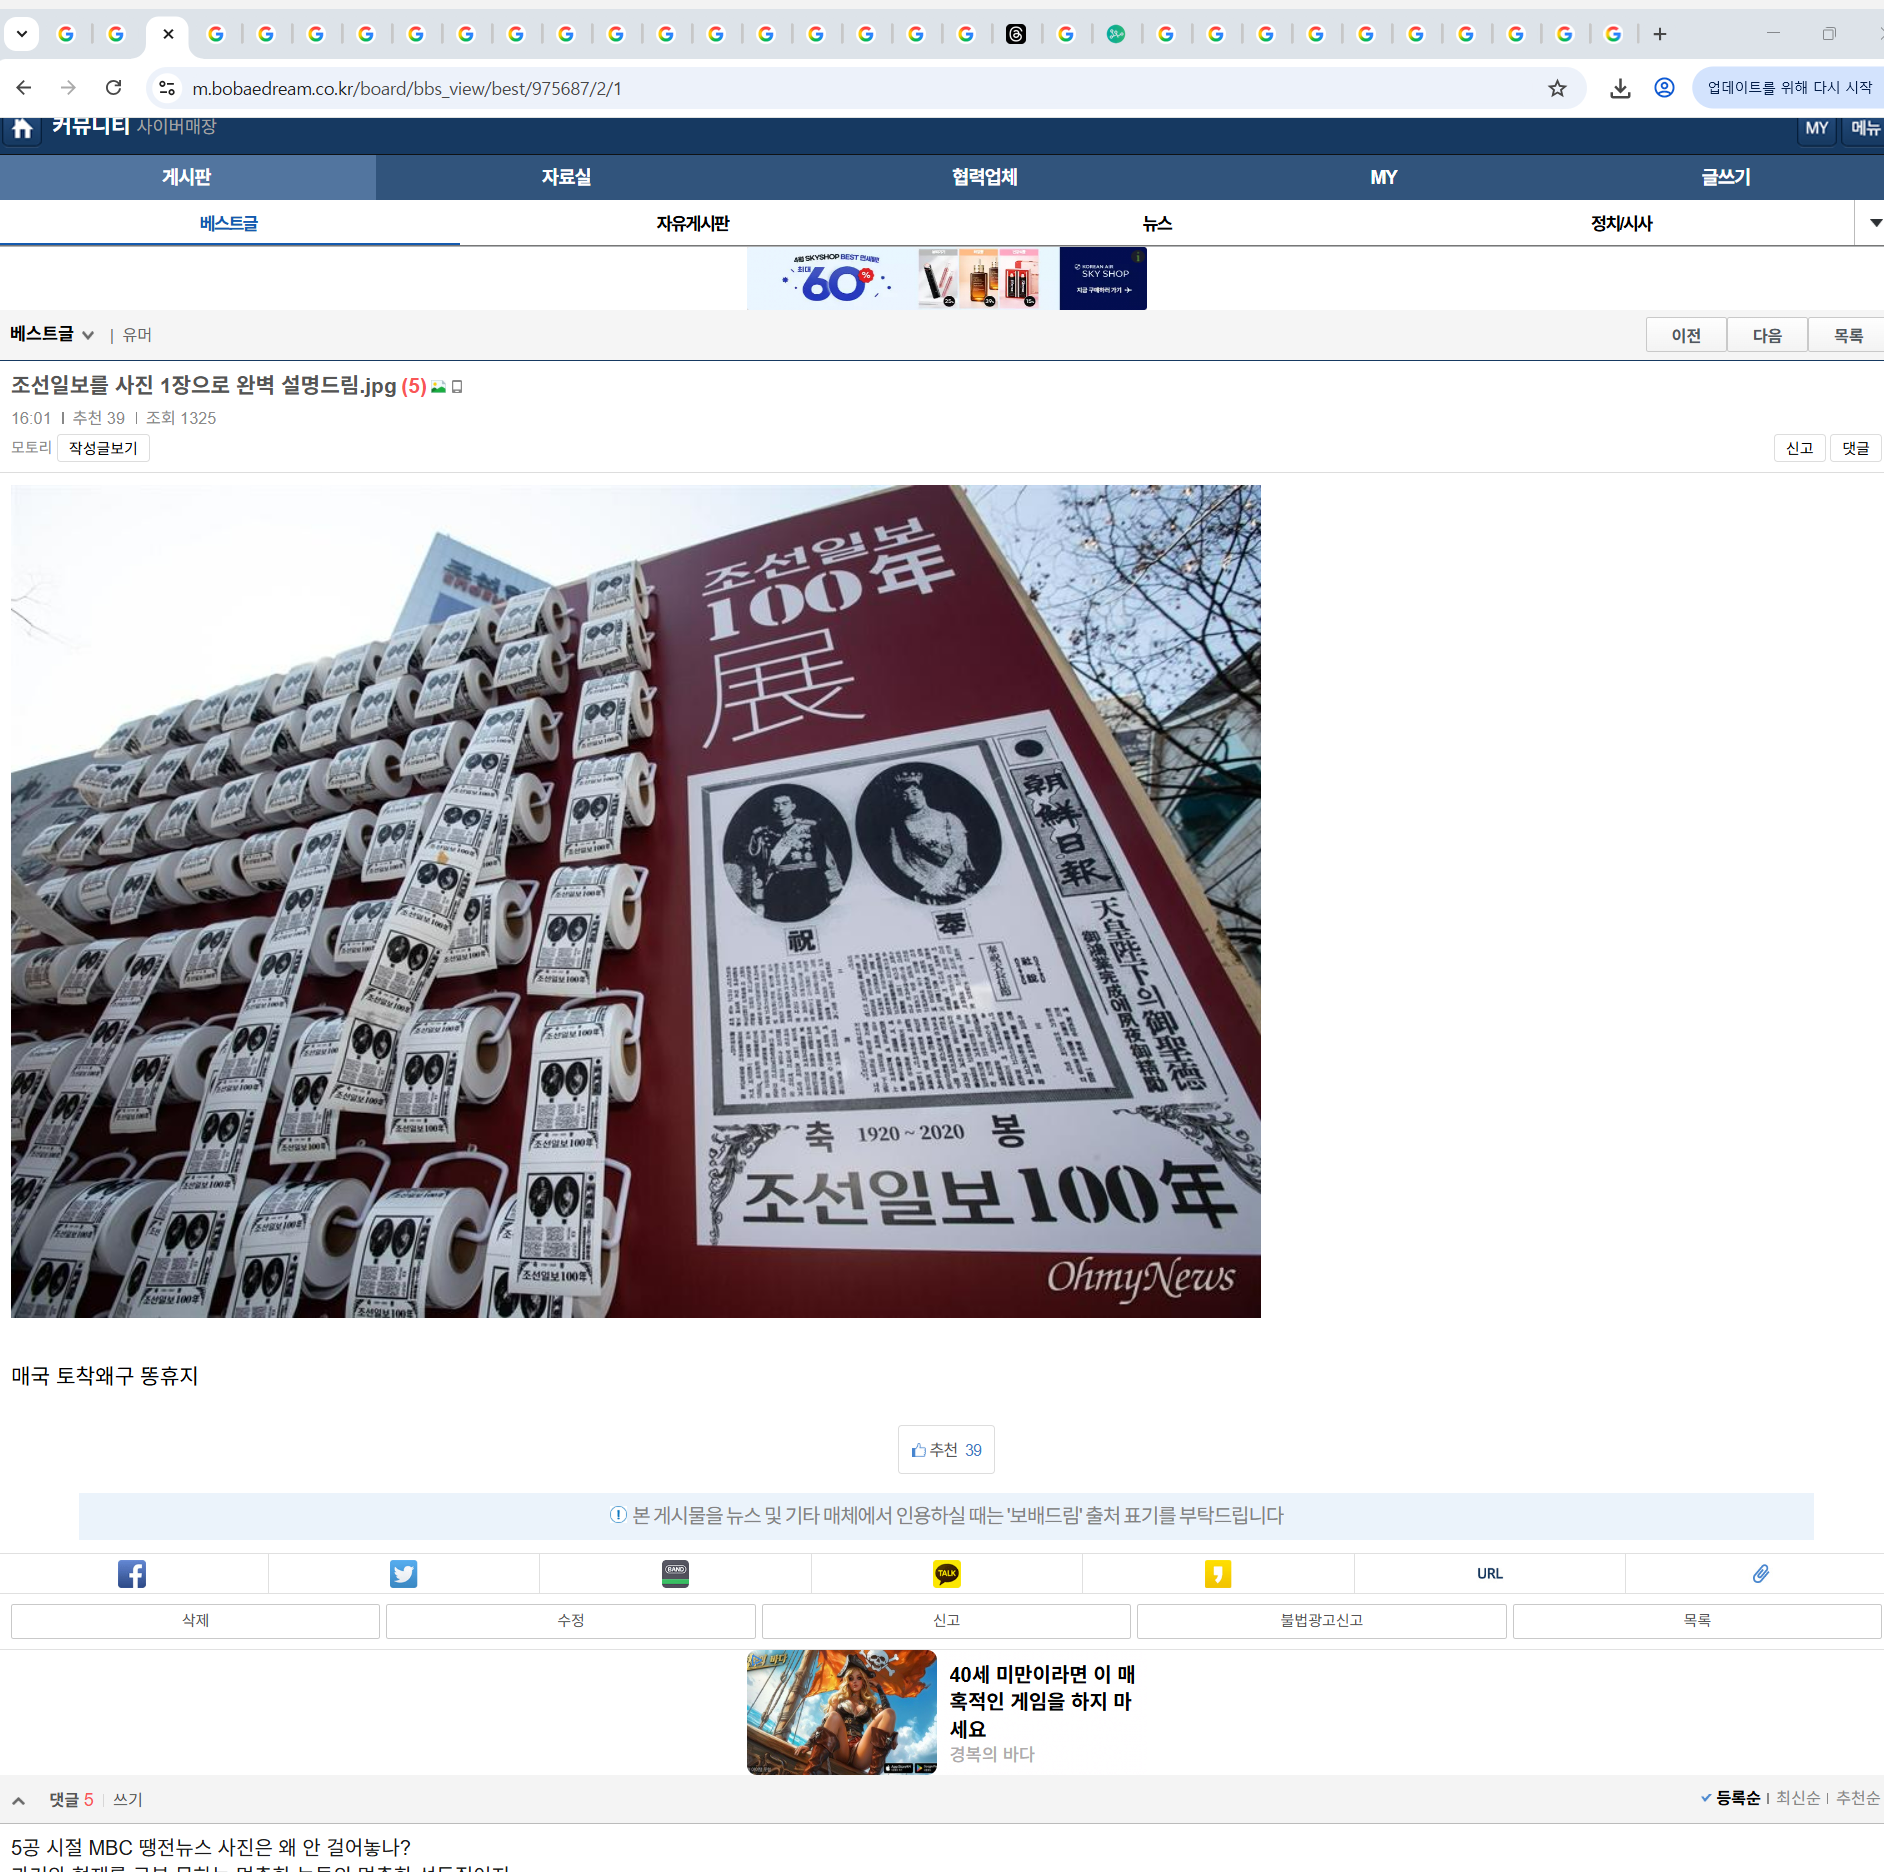Open the 40세 미만이라면 ad headline
Viewport: 1884px width, 1872px height.
coord(1042,1701)
